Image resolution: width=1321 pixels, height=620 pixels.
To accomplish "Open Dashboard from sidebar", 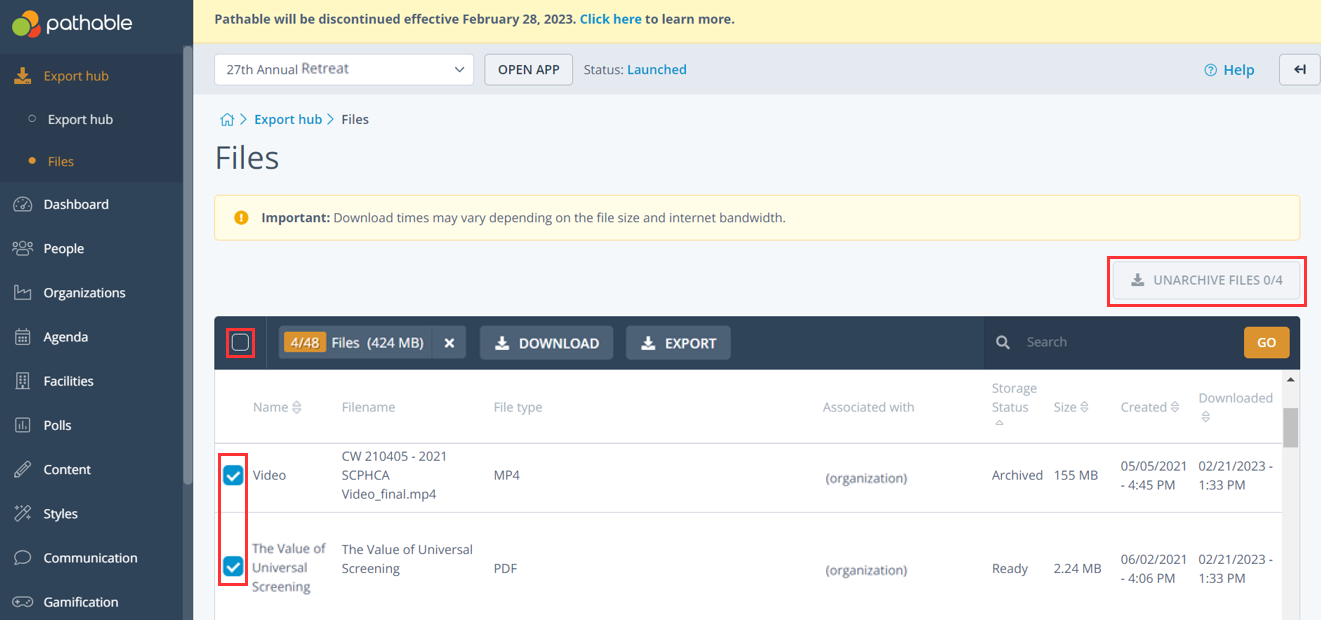I will (76, 204).
